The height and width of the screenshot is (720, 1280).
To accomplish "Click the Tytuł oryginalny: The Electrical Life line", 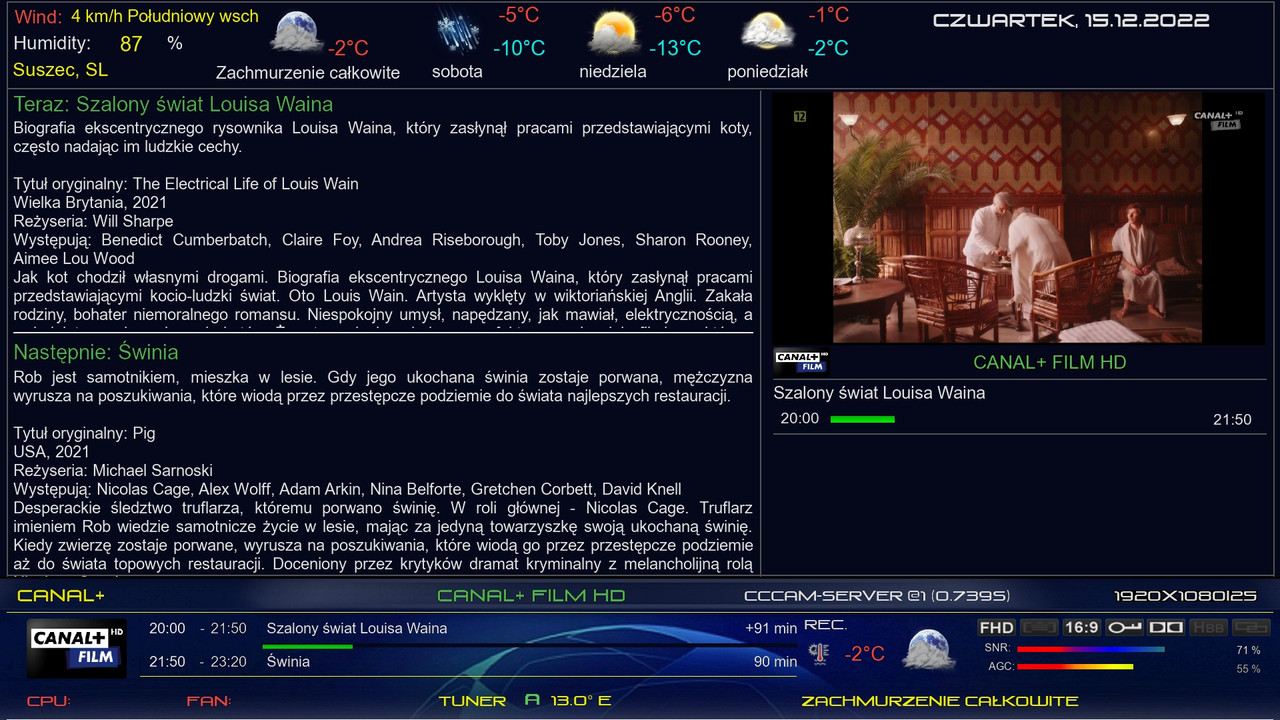I will pyautogui.click(x=186, y=184).
